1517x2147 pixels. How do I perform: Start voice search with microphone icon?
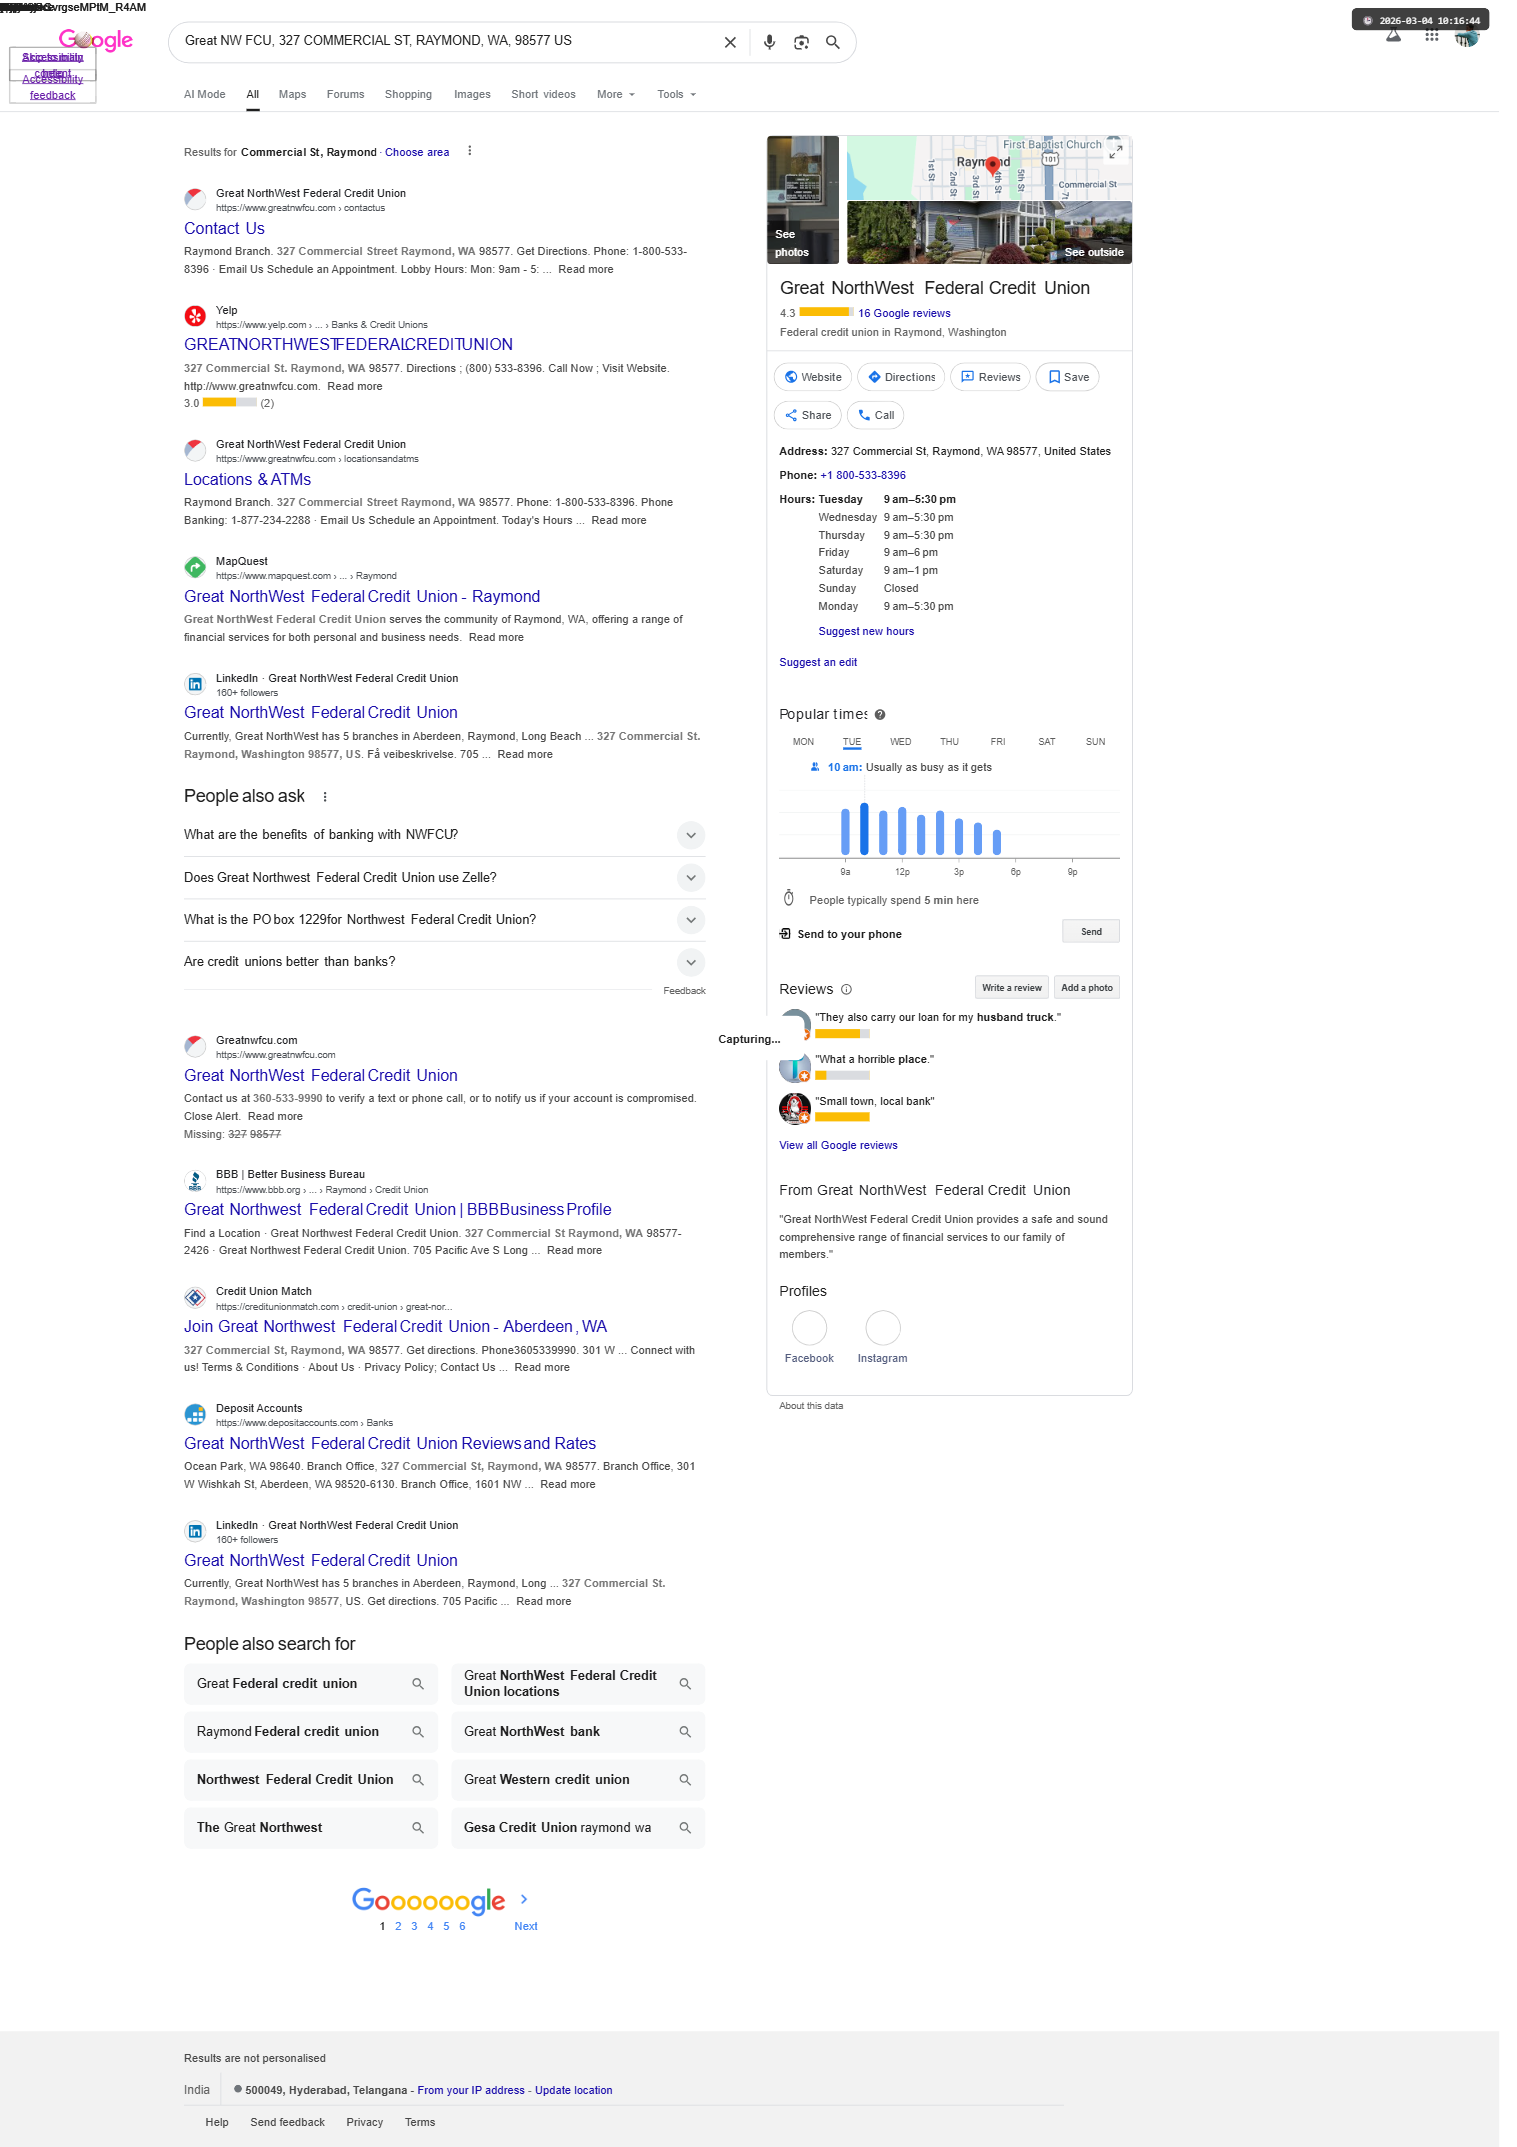(x=769, y=42)
